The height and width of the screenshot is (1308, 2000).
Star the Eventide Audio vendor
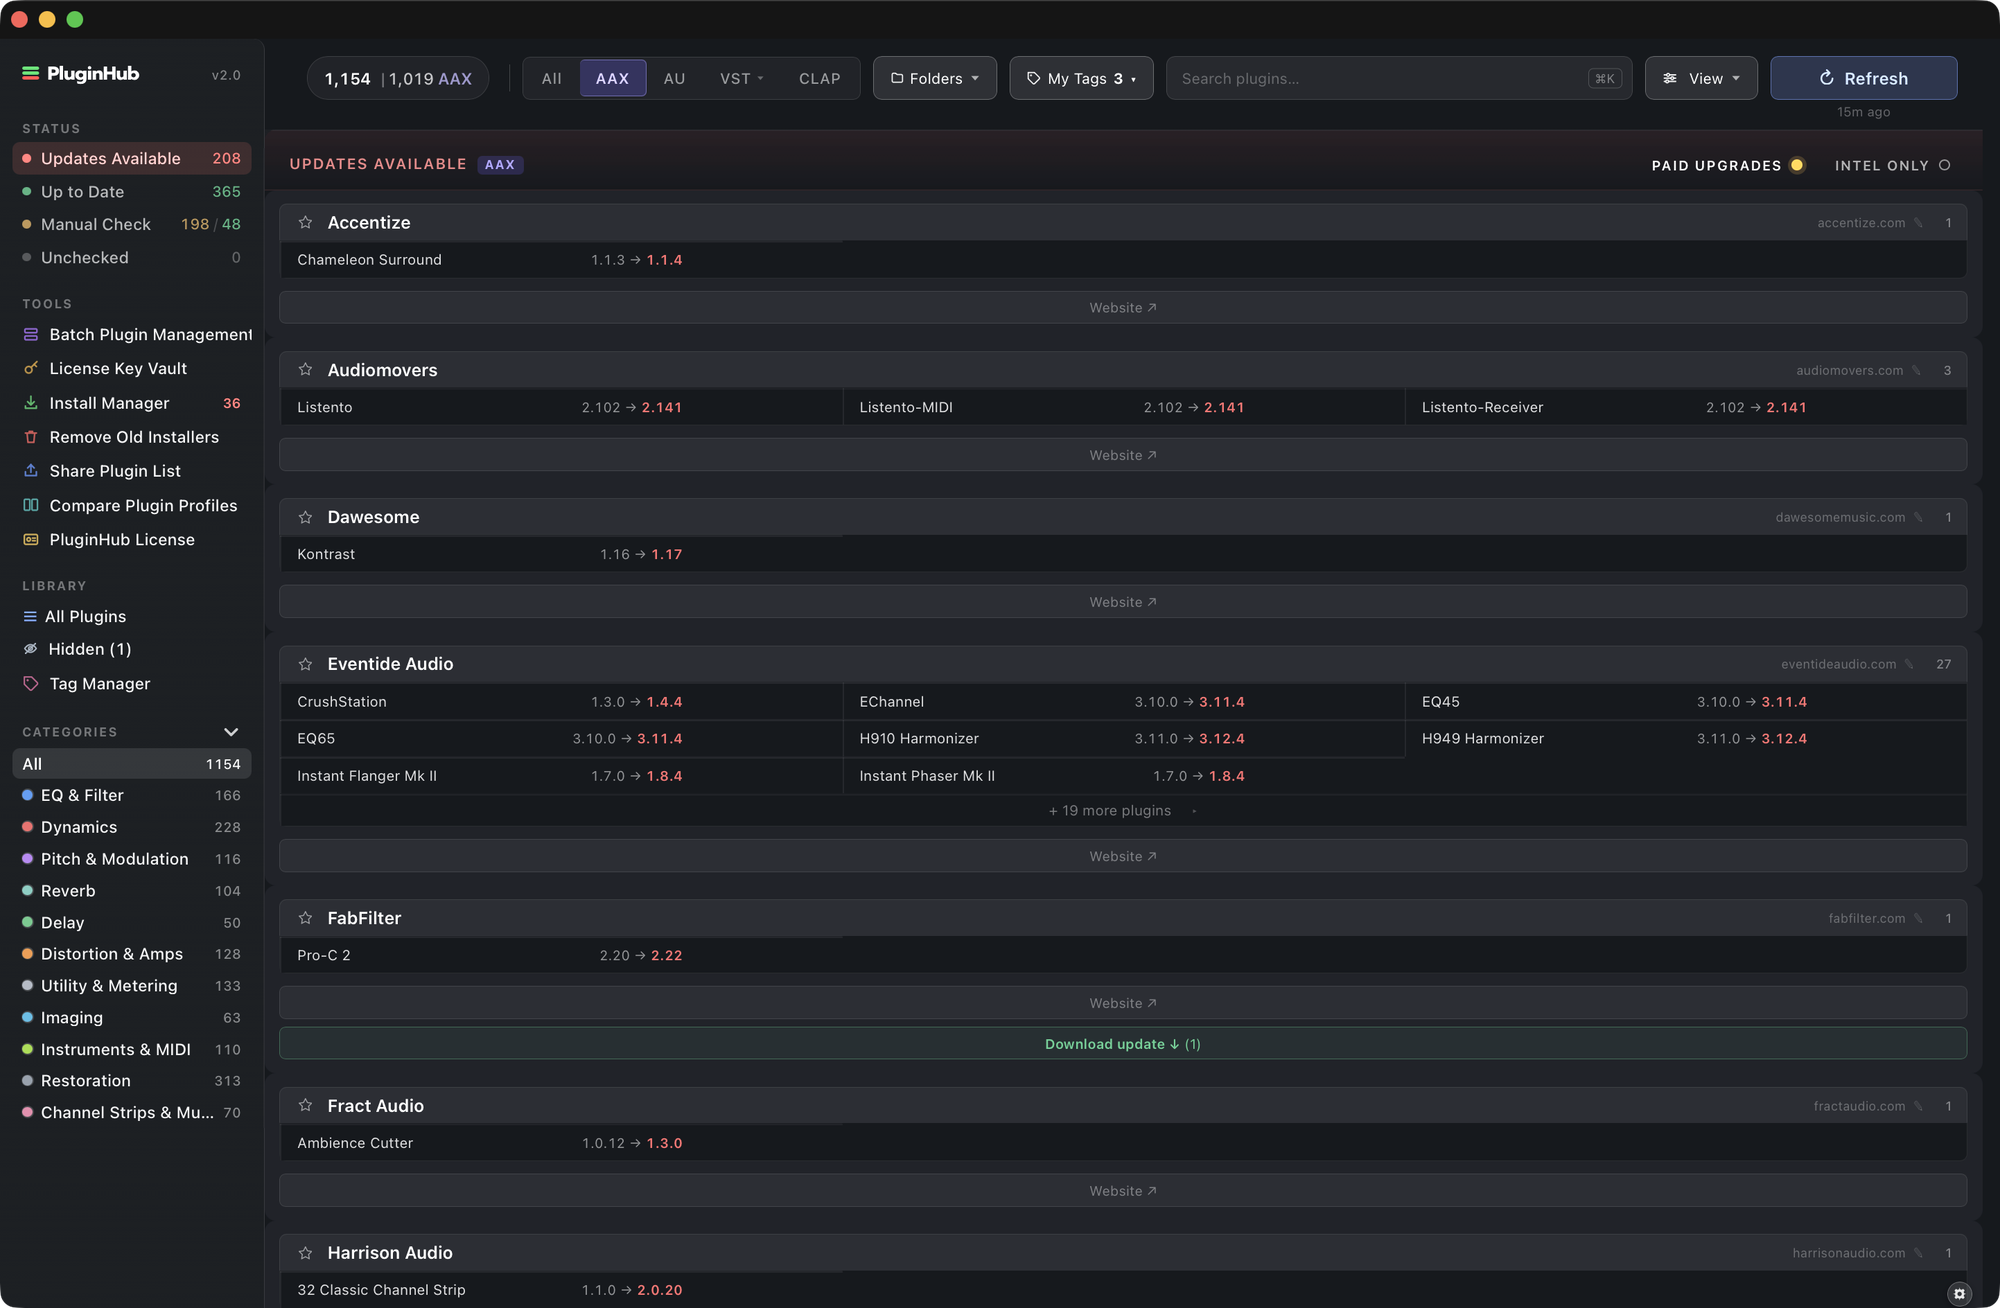(x=306, y=663)
